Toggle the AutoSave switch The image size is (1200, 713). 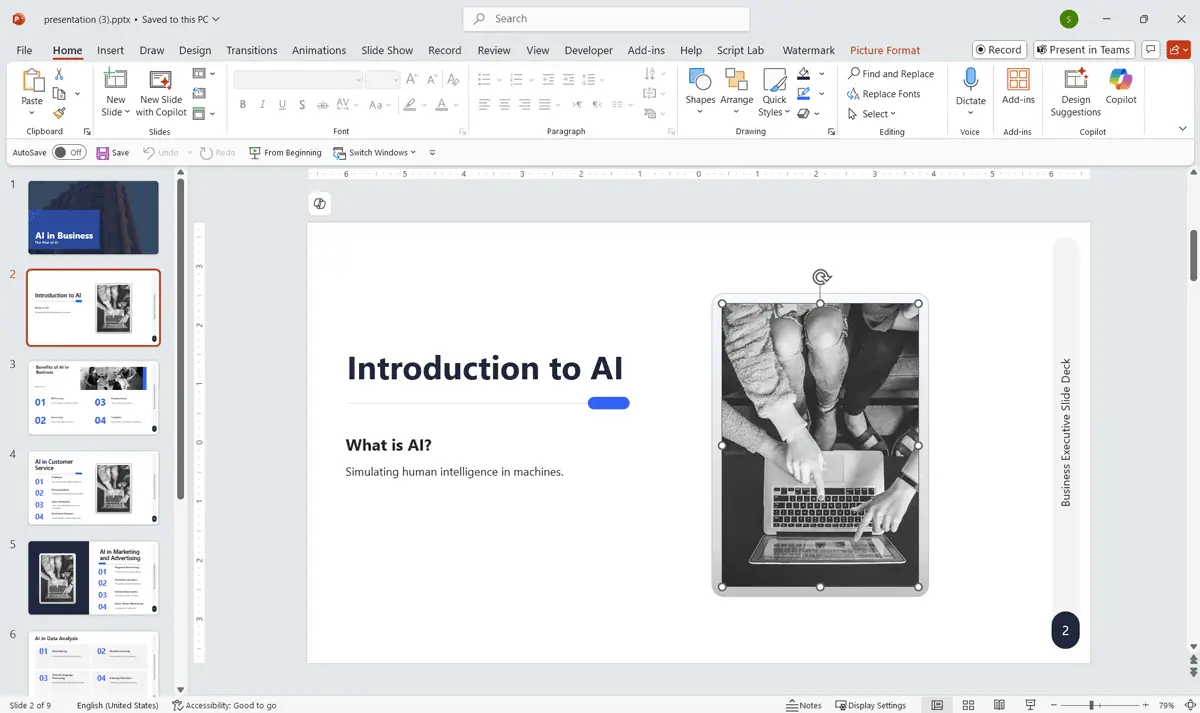(69, 152)
